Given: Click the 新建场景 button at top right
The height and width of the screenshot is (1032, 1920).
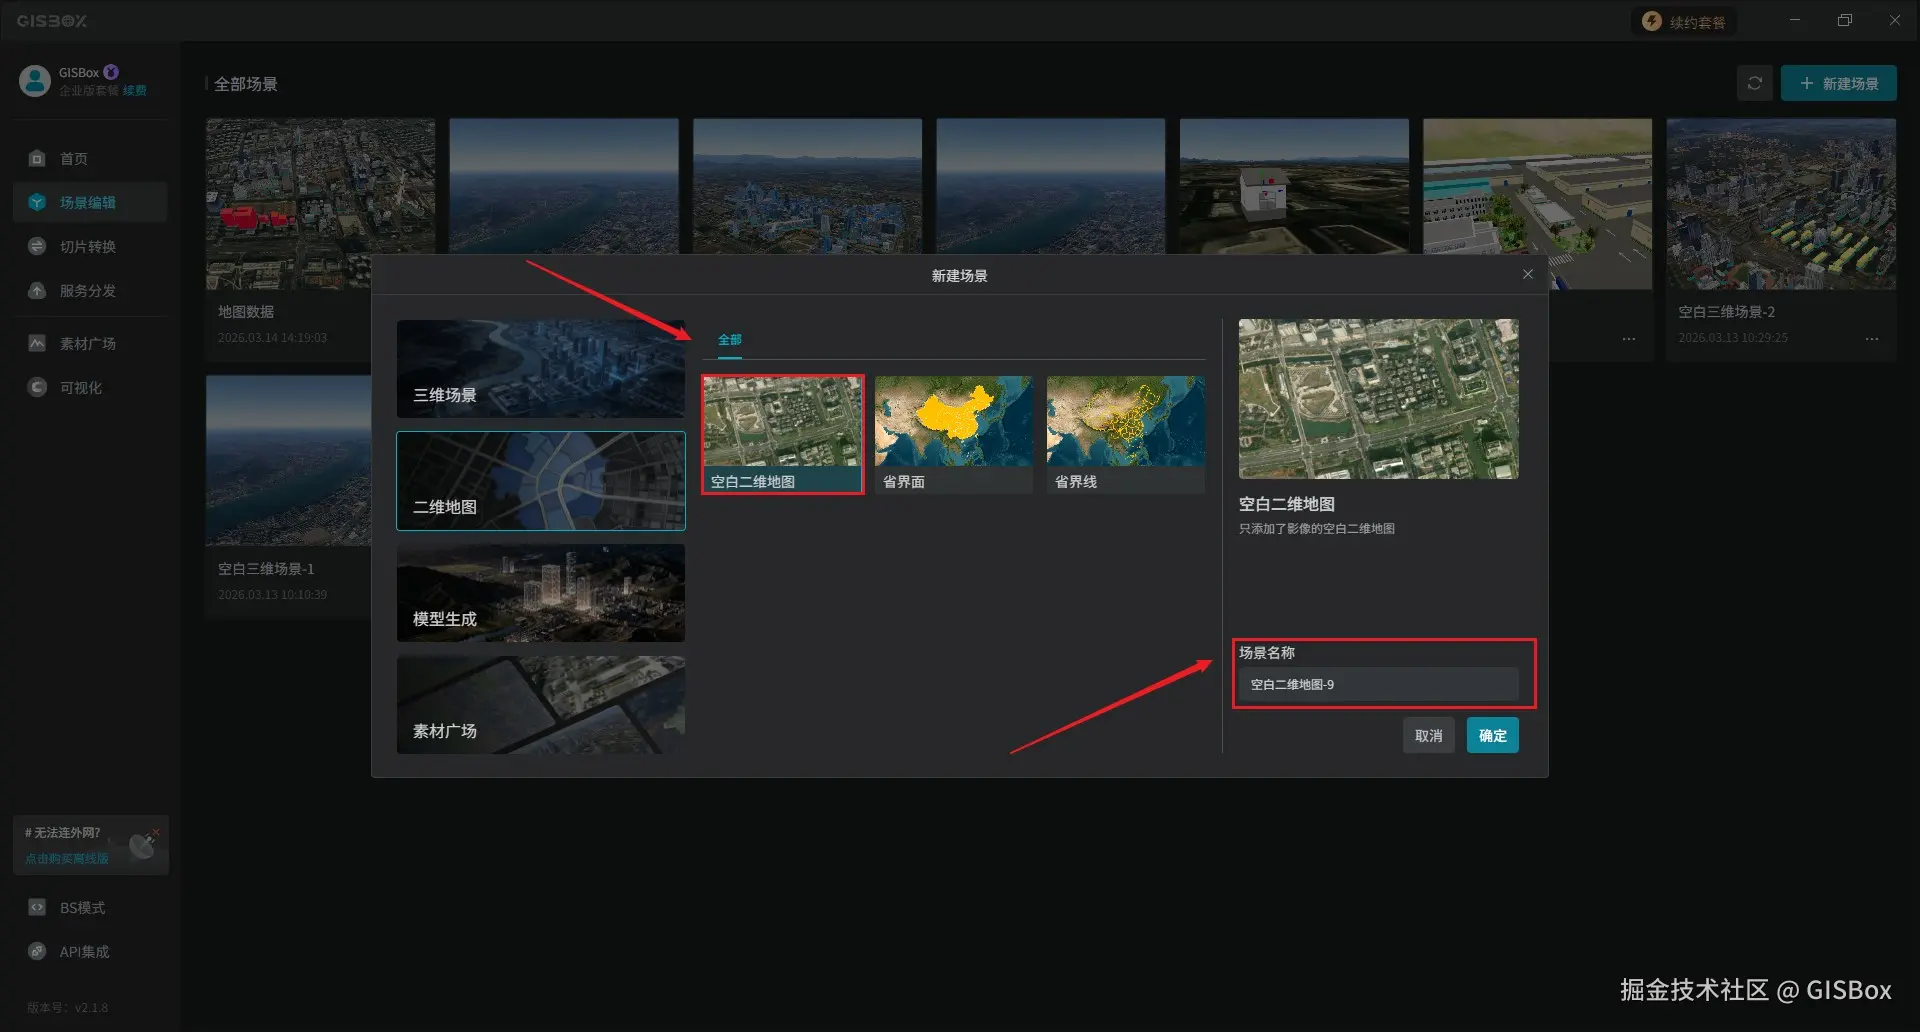Looking at the screenshot, I should tap(1839, 84).
